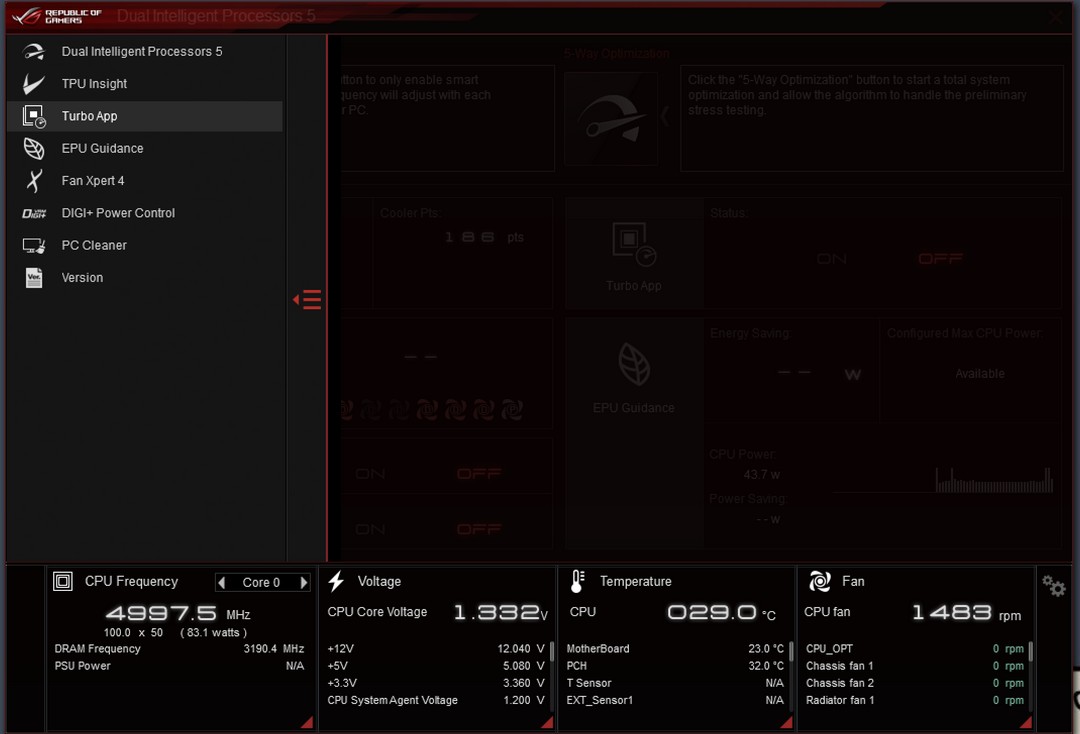Switch Turbo App status to ON

coord(831,259)
